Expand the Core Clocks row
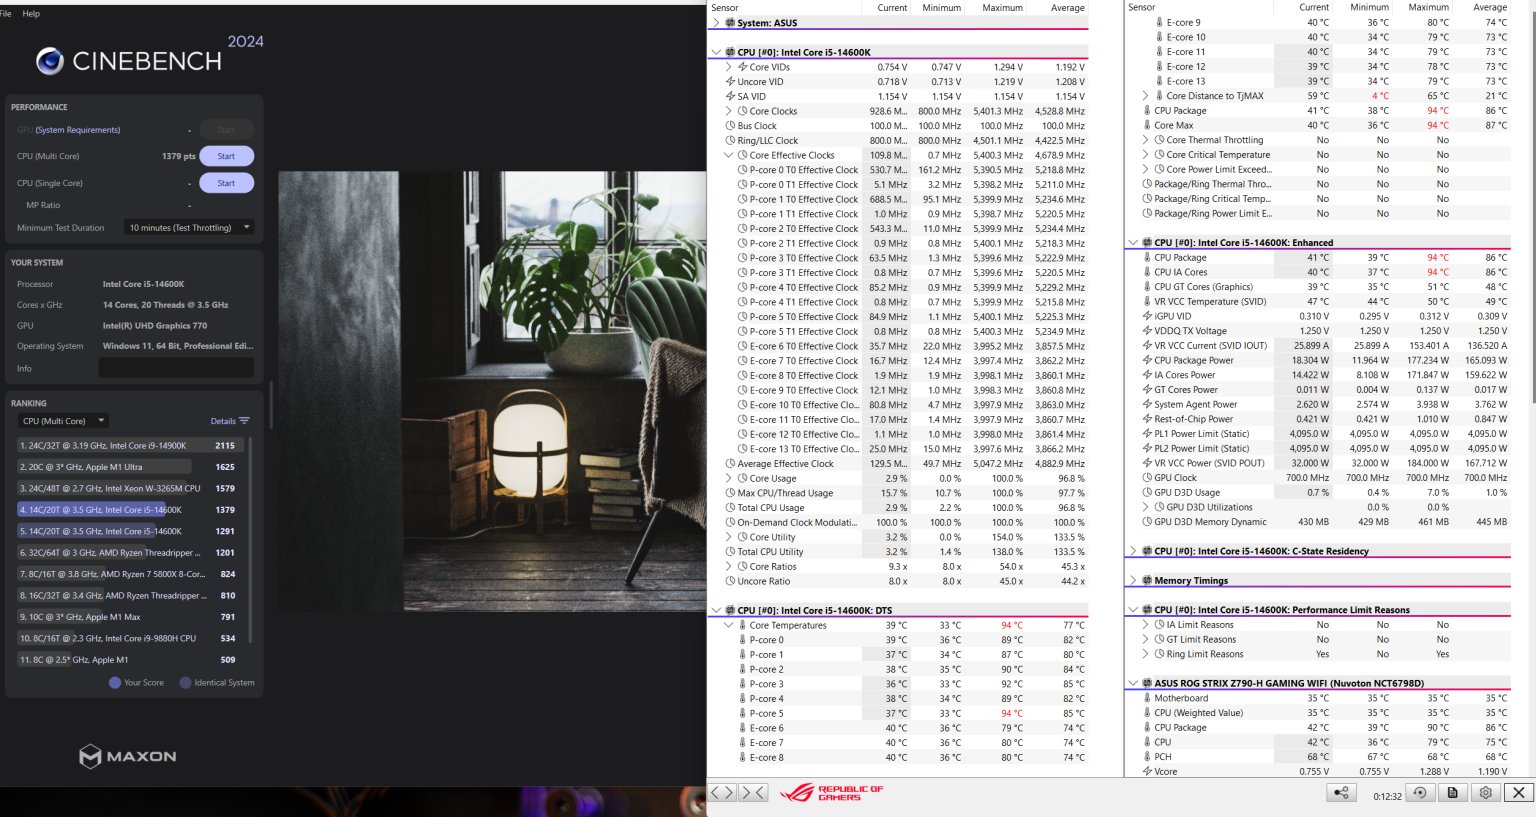Screen dimensions: 1536x817 [x=729, y=111]
